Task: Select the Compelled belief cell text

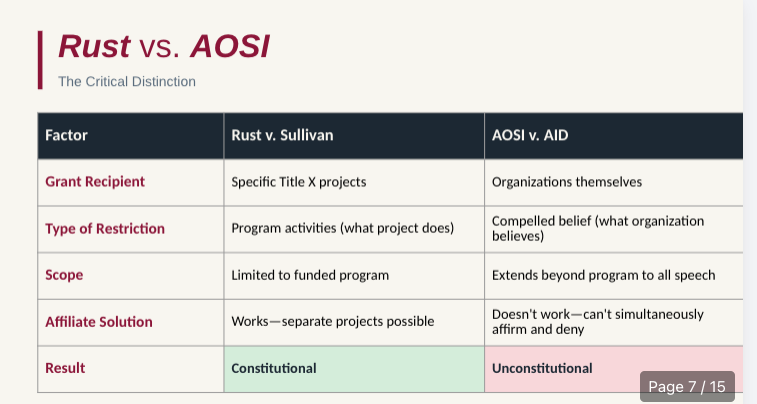Action: 598,228
